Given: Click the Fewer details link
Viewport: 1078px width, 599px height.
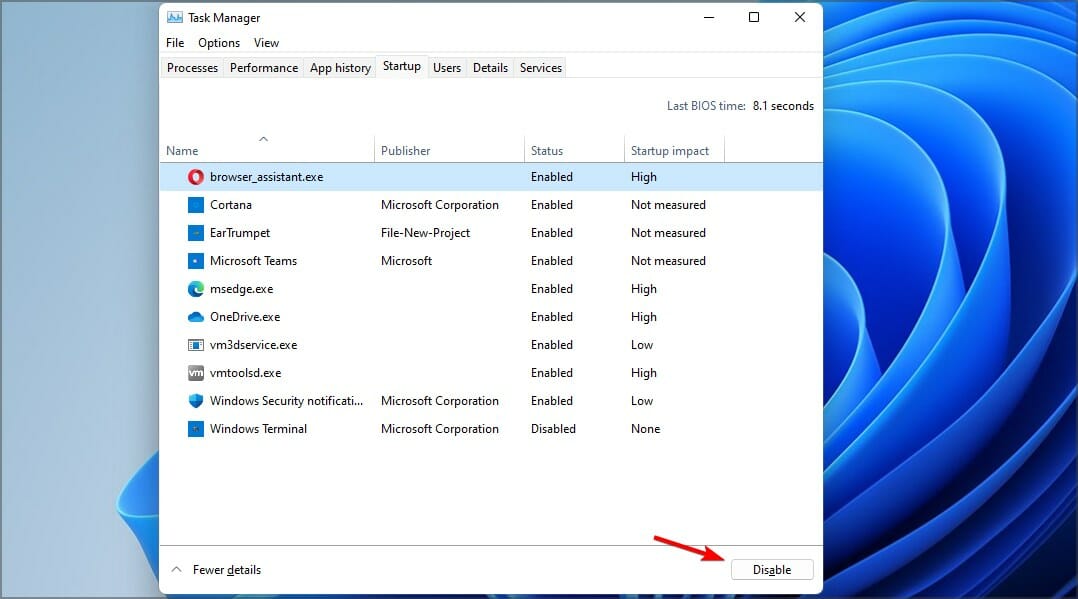Looking at the screenshot, I should [227, 569].
